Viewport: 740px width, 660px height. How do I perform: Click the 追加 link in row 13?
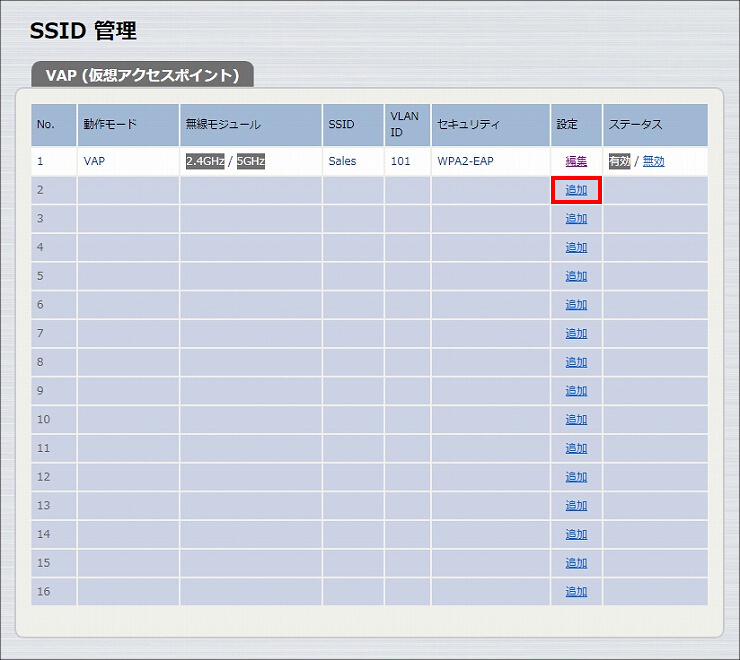(x=576, y=506)
